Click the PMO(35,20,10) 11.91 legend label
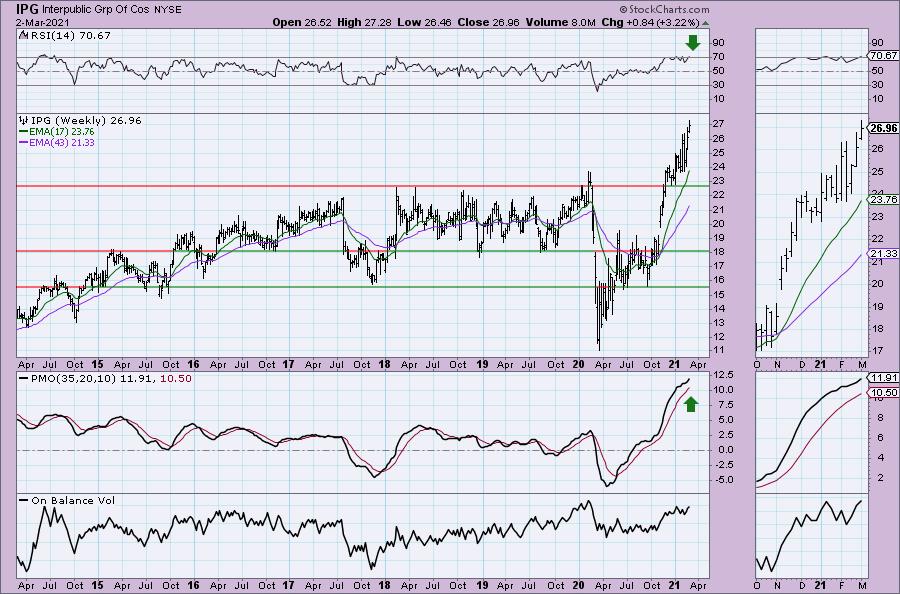This screenshot has height=594, width=900. click(94, 379)
